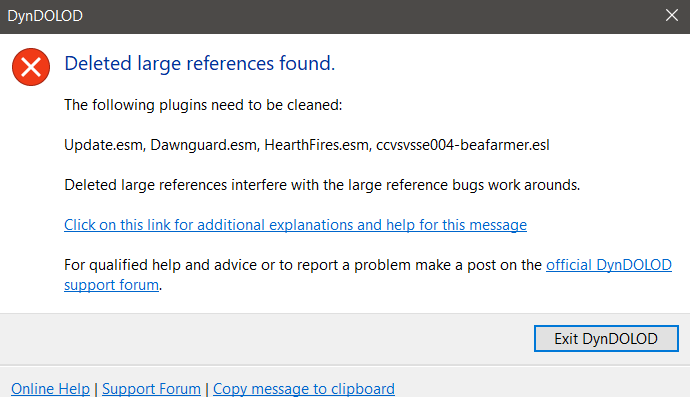Click the Exit DynDOLOD button

coord(606,338)
